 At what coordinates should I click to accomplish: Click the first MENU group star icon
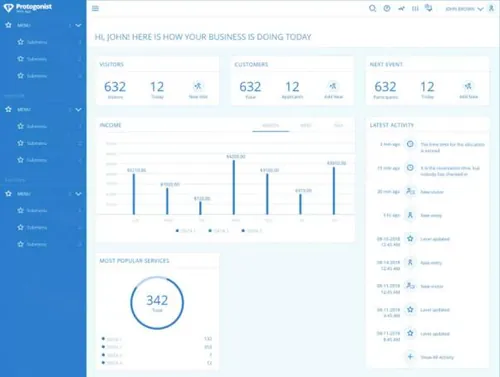8,25
